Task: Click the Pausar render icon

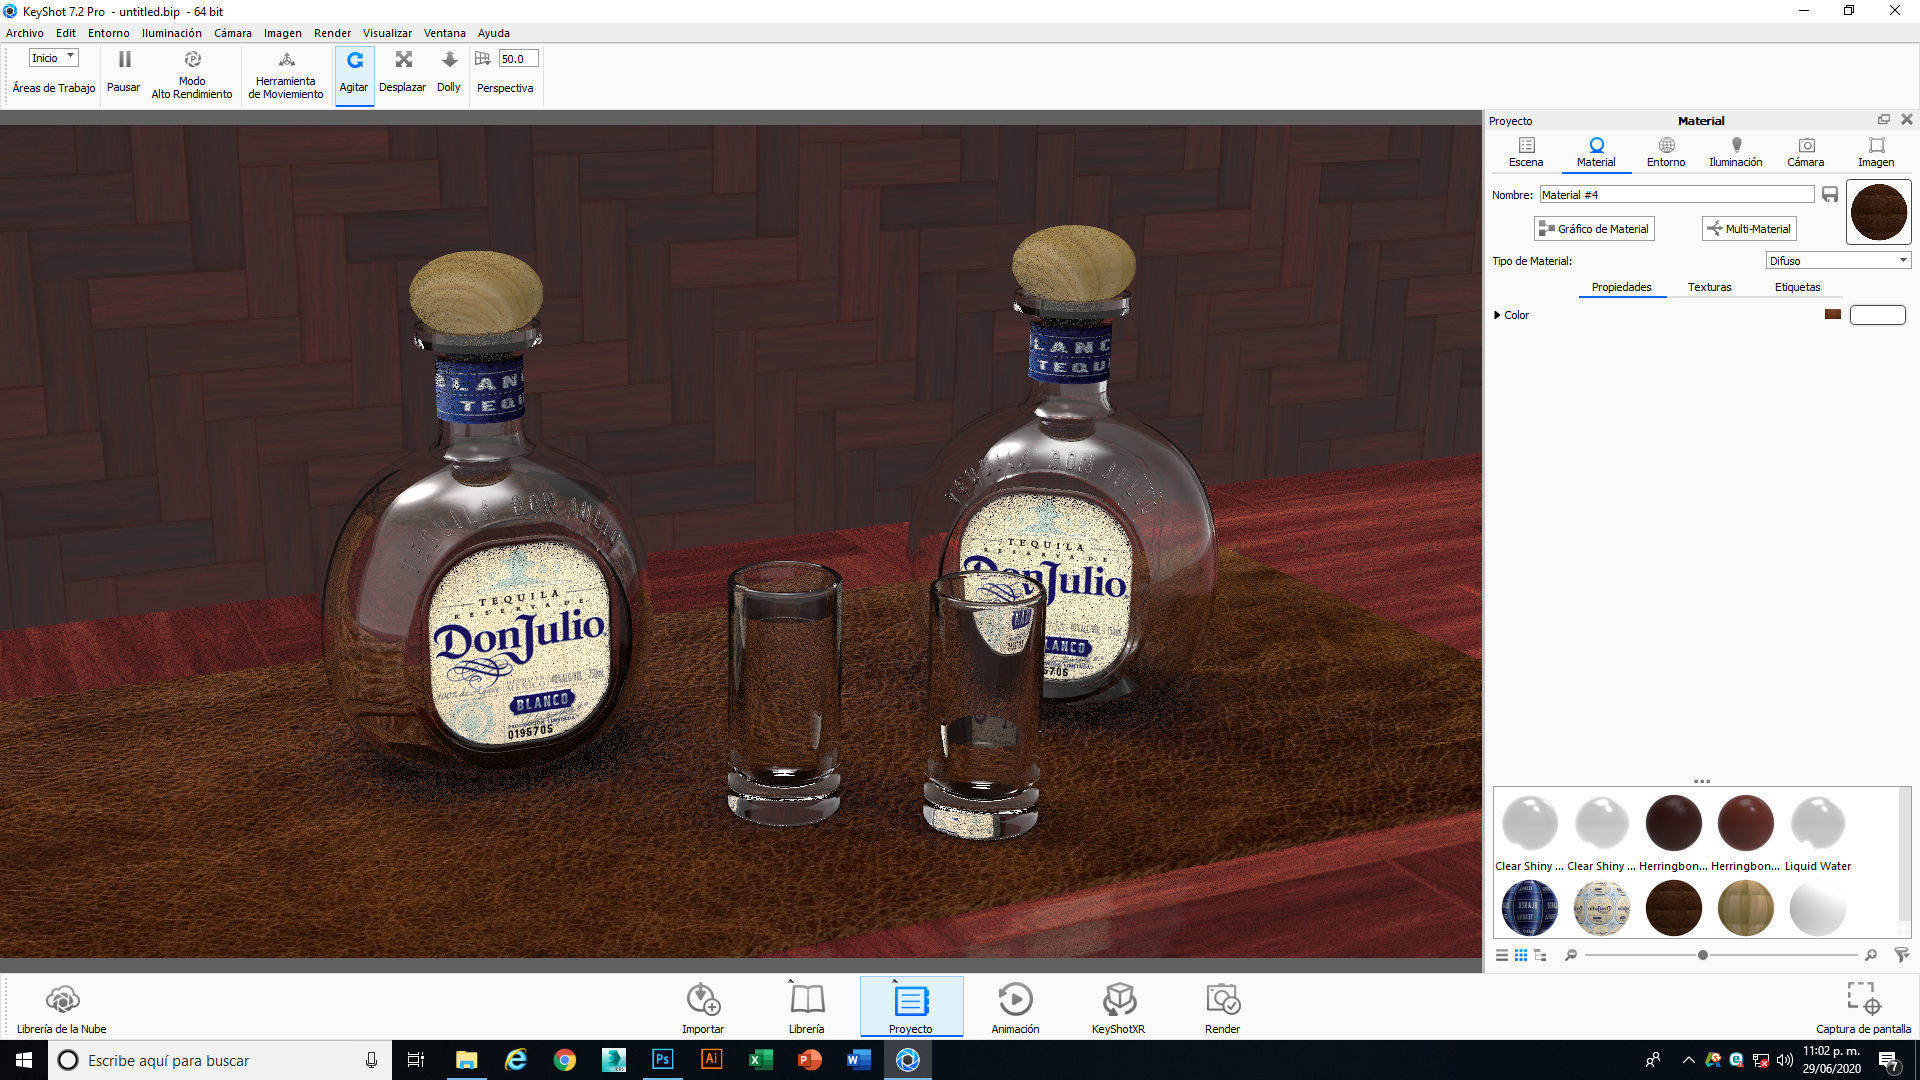Action: (124, 60)
